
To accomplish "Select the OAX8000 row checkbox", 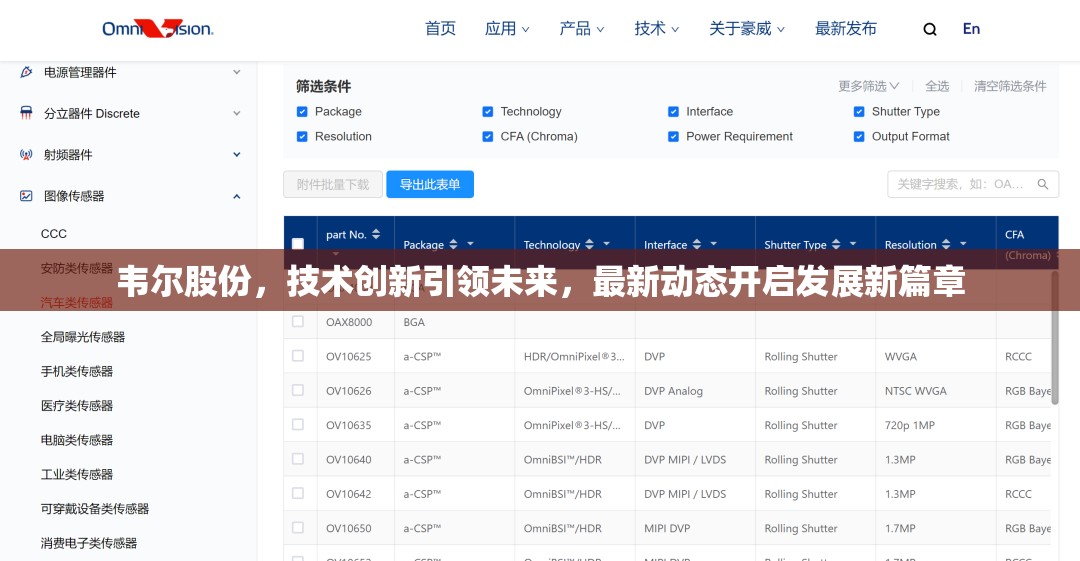I will point(298,321).
